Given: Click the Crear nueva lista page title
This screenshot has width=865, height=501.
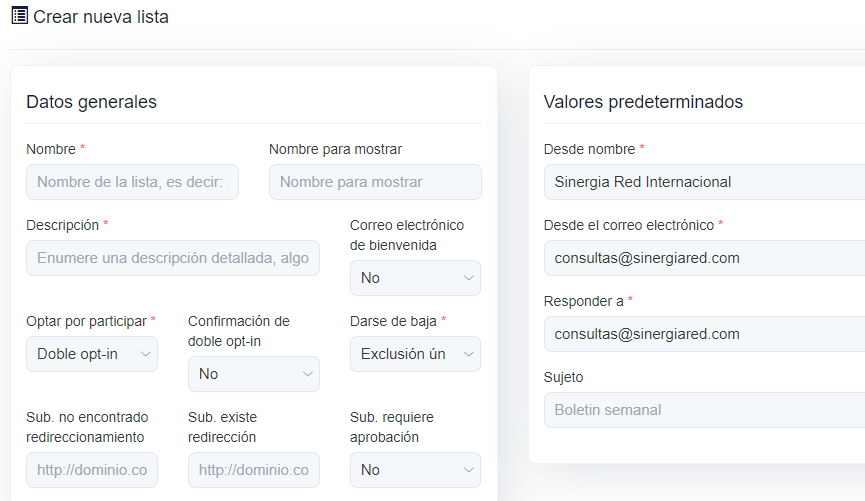Looking at the screenshot, I should [101, 17].
